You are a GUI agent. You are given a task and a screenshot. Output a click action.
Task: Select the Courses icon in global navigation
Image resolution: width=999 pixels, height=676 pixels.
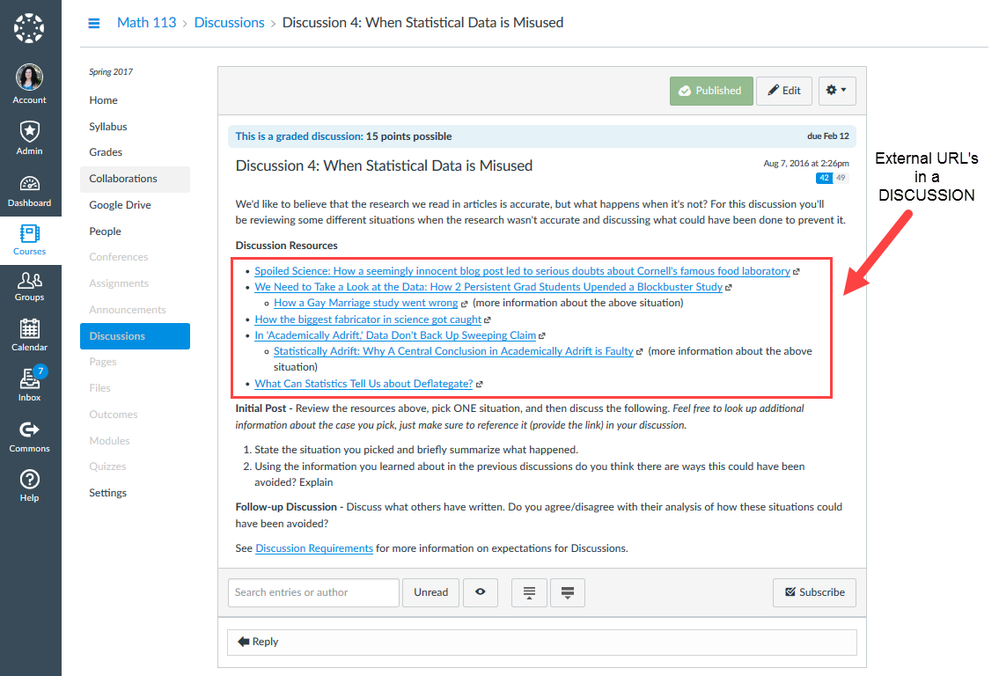point(29,235)
